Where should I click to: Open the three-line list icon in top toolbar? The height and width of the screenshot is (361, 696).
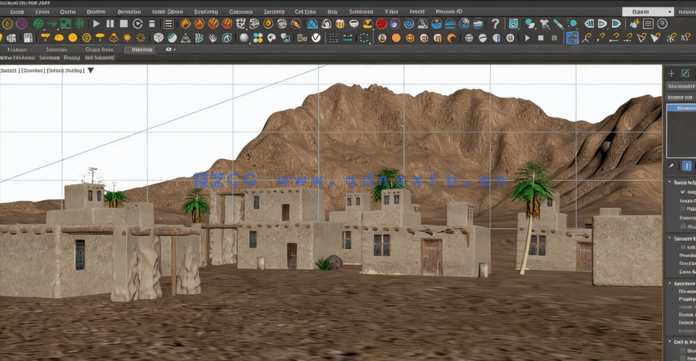point(168,24)
